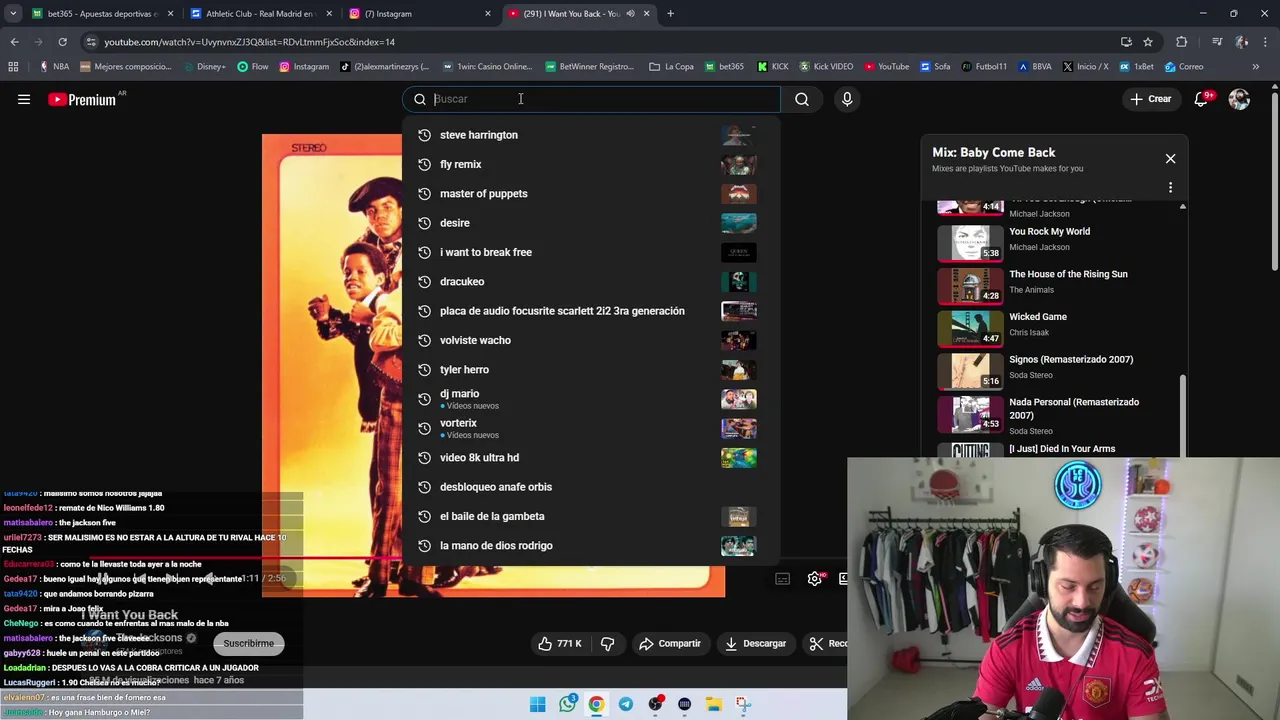Click the Descargar download button

(x=755, y=643)
